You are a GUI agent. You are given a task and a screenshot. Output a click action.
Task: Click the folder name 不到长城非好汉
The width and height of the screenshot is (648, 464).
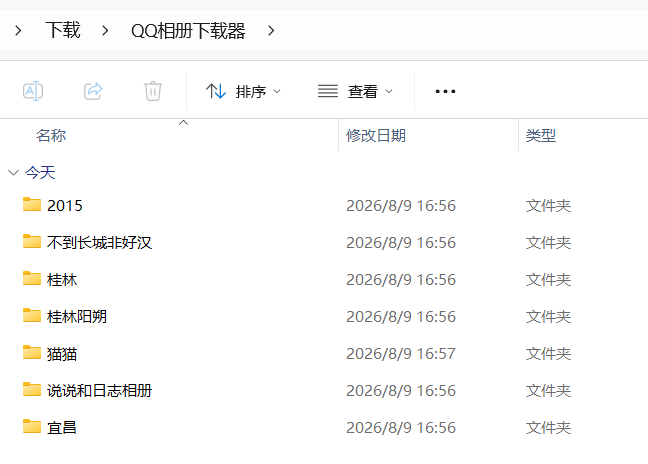[99, 243]
